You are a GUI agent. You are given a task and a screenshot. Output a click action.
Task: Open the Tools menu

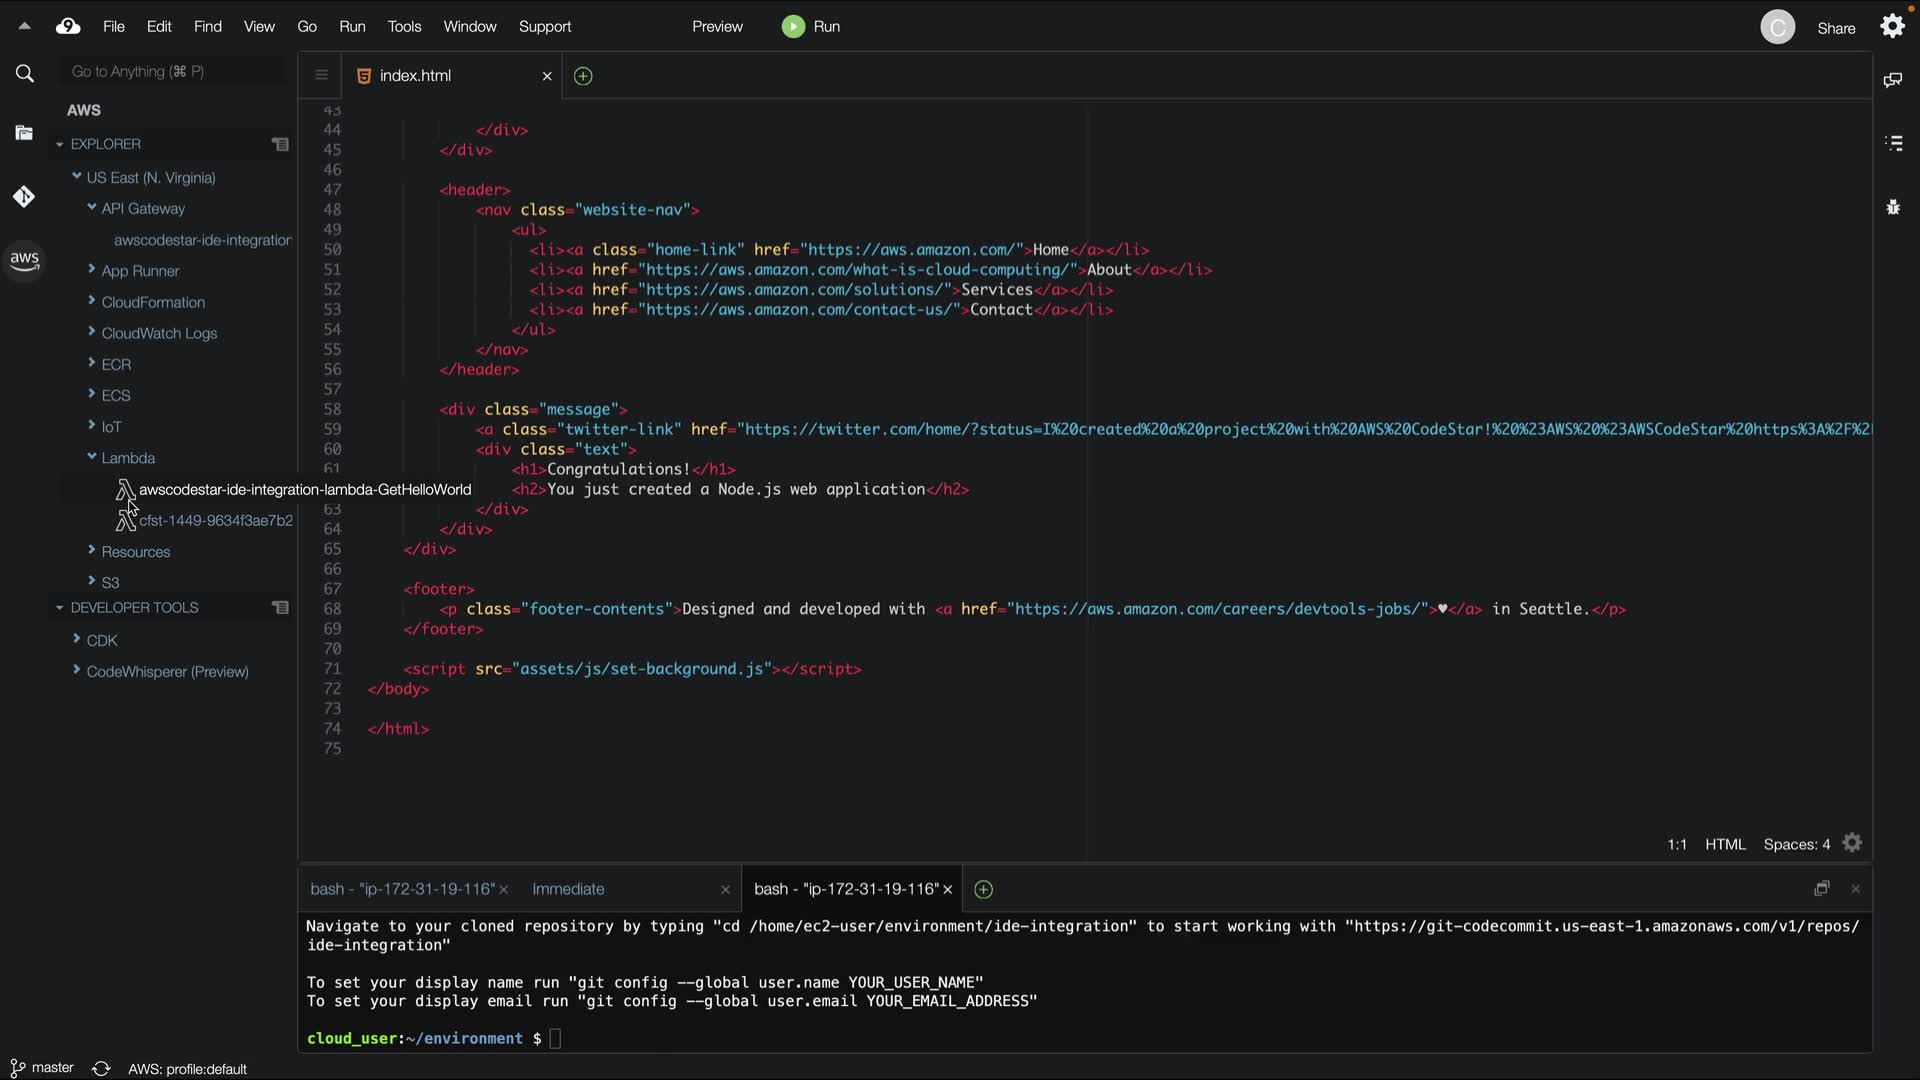pos(404,27)
